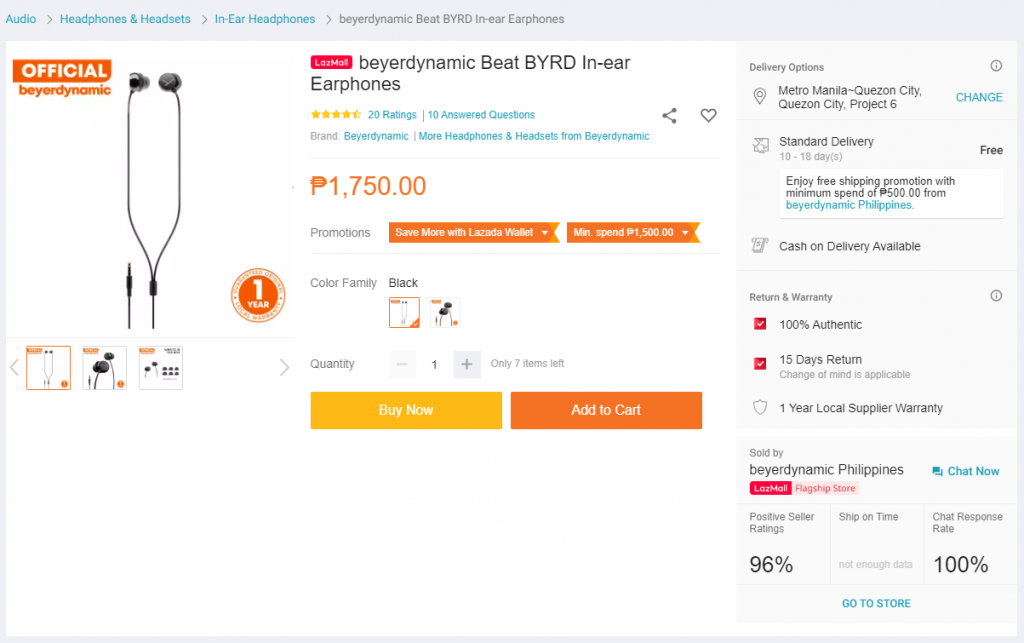Viewport: 1024px width, 643px height.
Task: Click Delivery Options info icon
Action: (996, 66)
